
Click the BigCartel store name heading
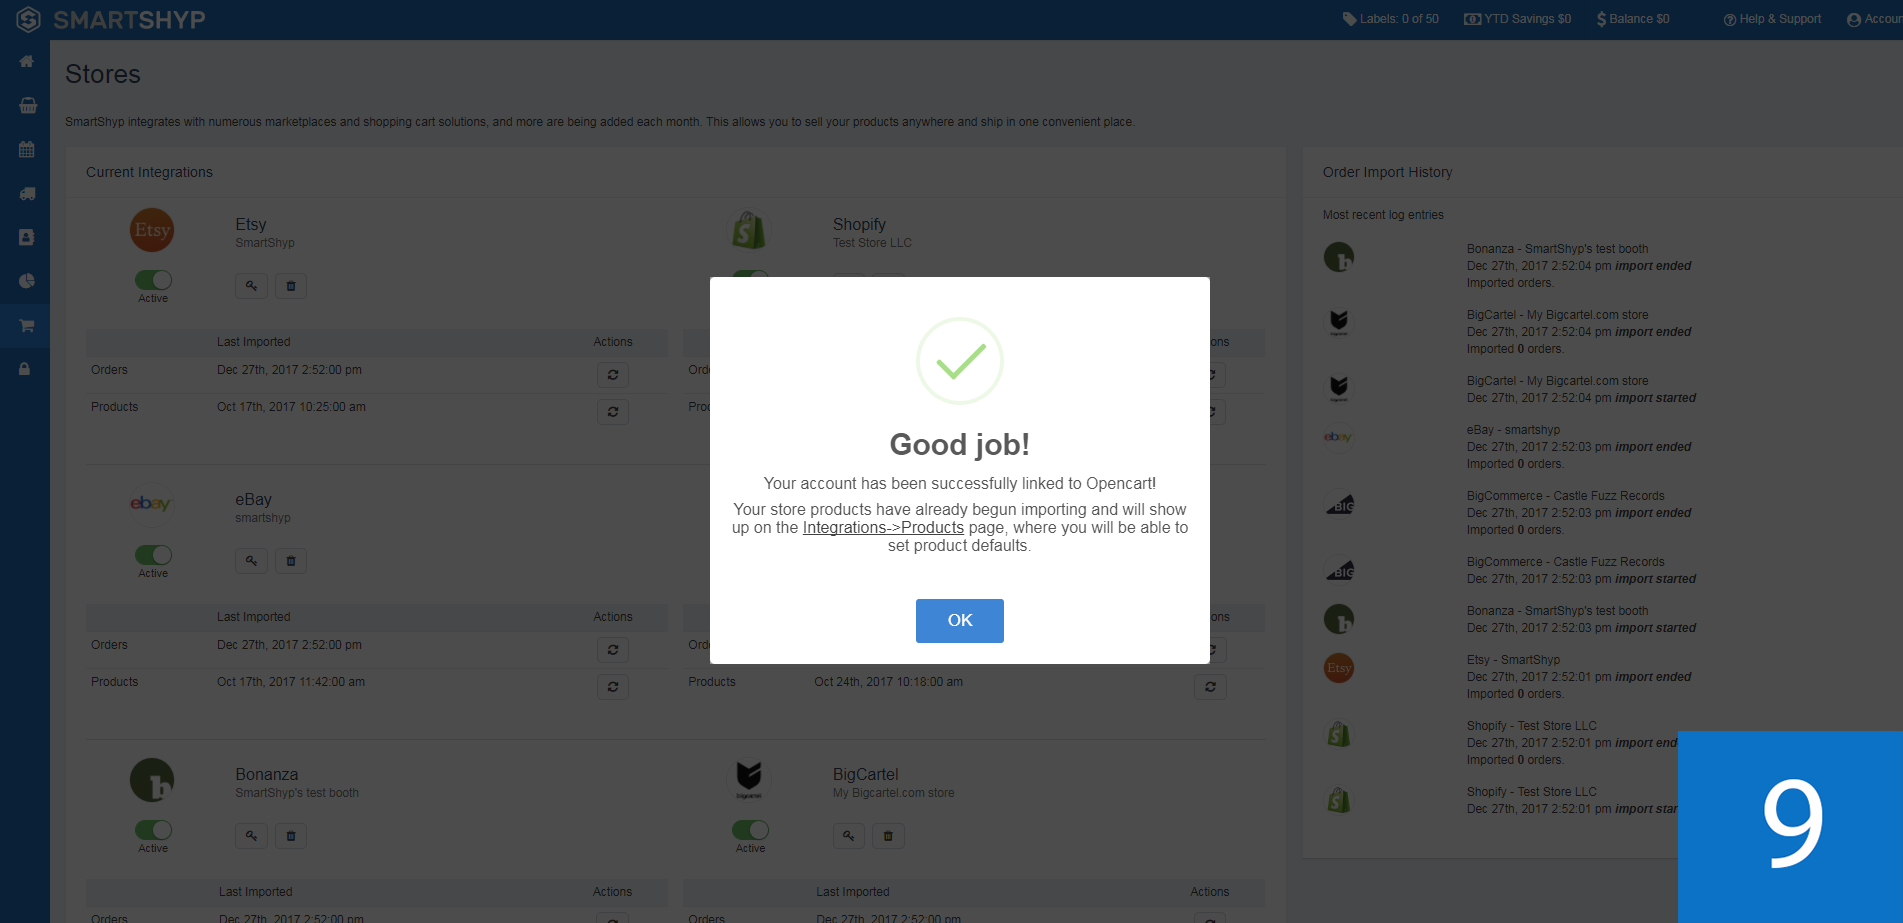click(x=865, y=774)
